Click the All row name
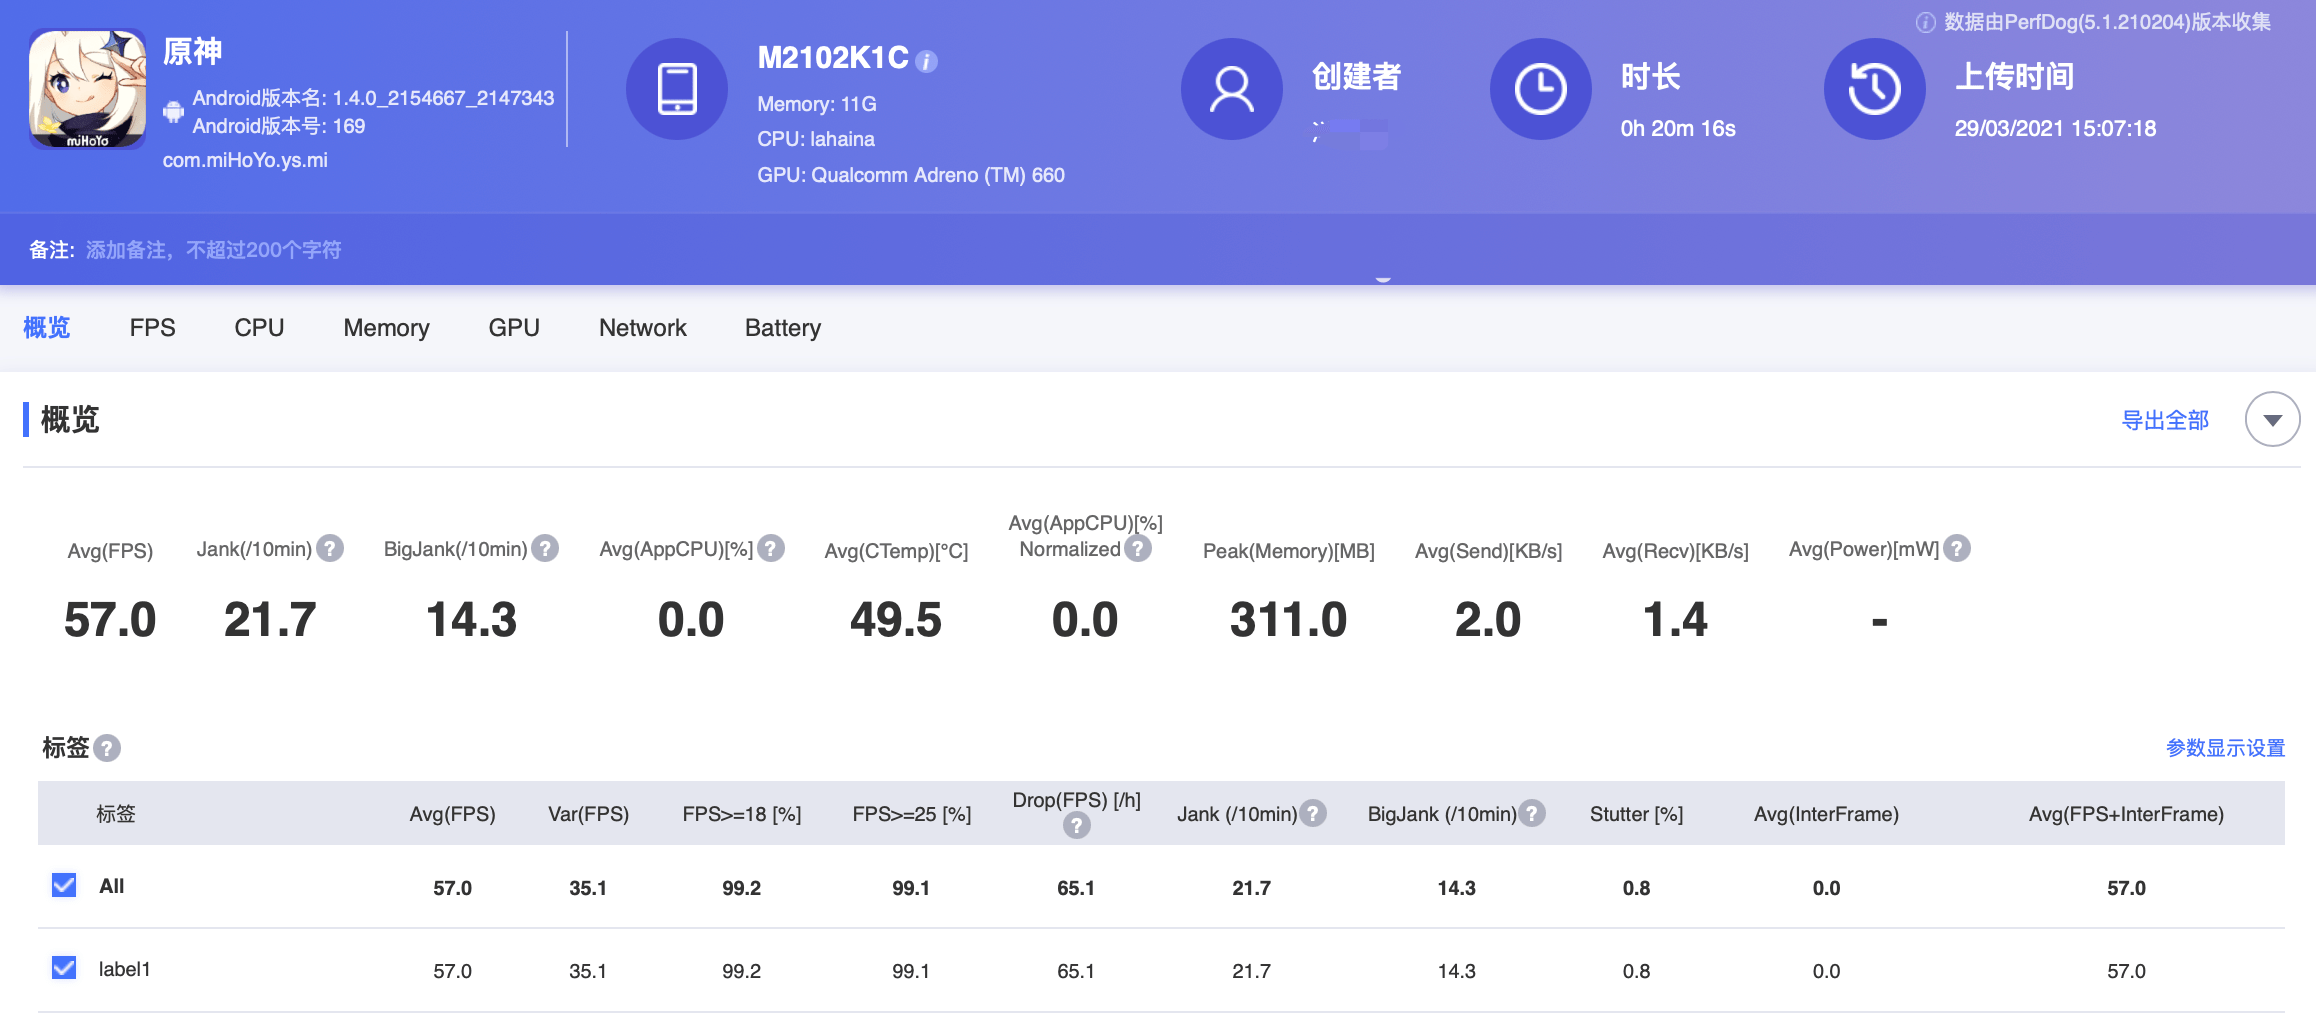The width and height of the screenshot is (2316, 1024). [x=111, y=886]
